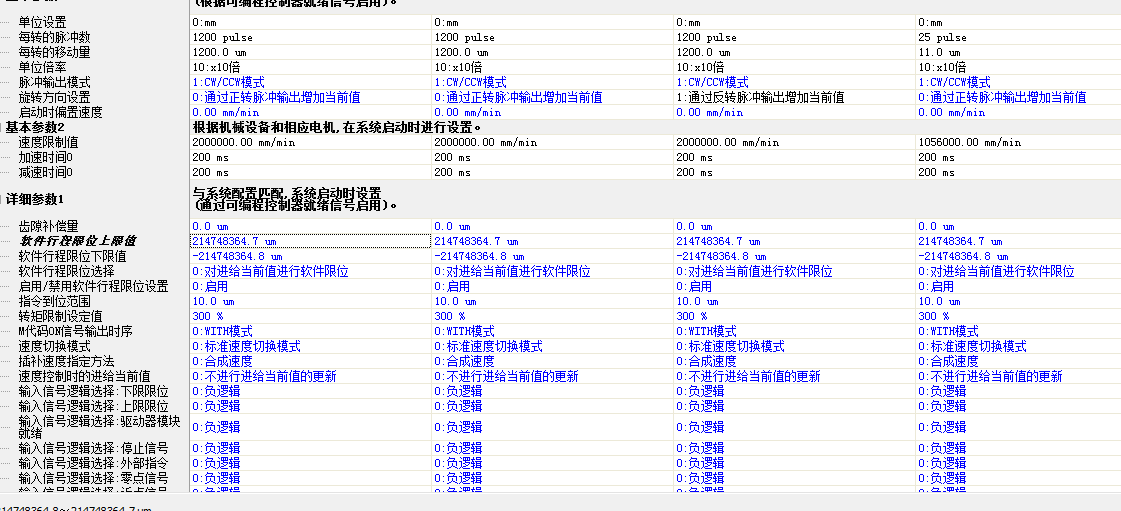Click the 输入信号逻辑选择:驱动器模块就绪 label
Screen dimensions: 1121x511
98,427
